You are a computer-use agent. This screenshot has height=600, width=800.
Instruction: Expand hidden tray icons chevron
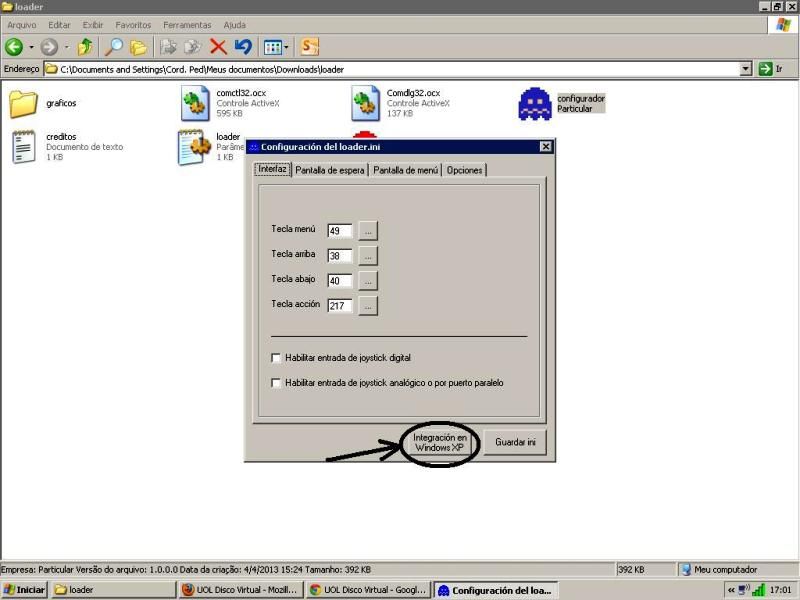(x=731, y=590)
